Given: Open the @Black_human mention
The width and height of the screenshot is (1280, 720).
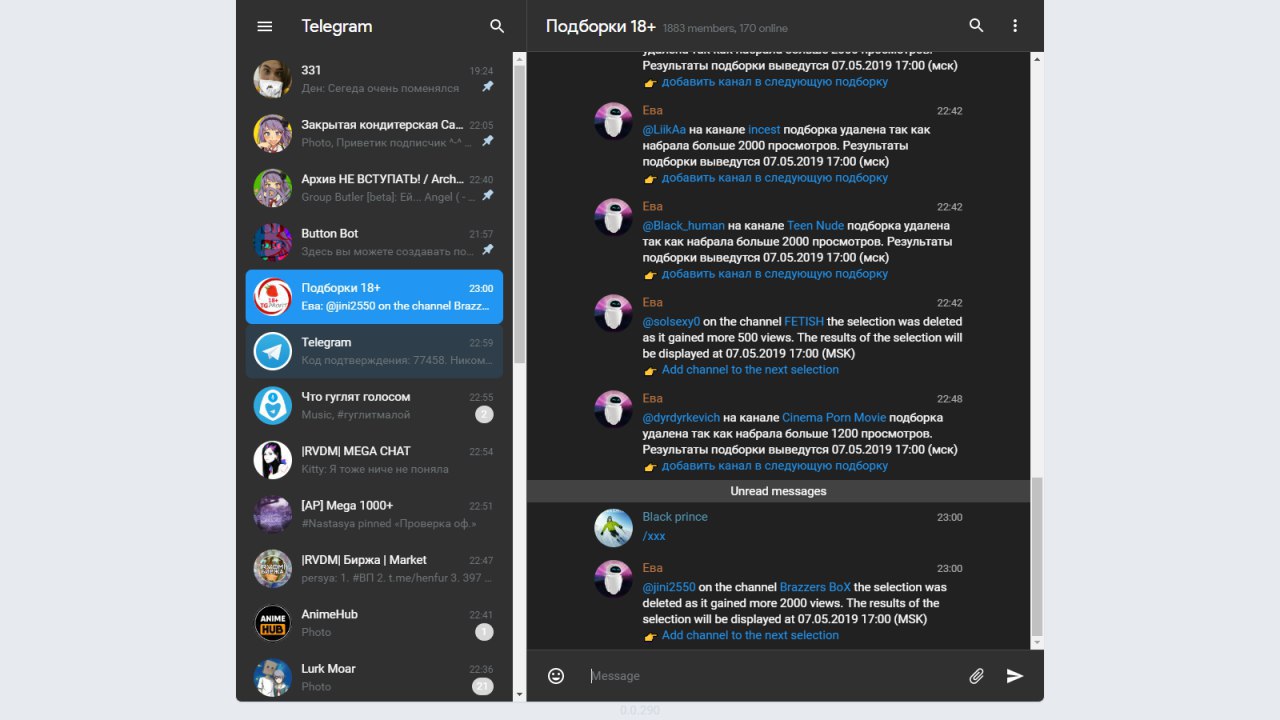Looking at the screenshot, I should [684, 226].
